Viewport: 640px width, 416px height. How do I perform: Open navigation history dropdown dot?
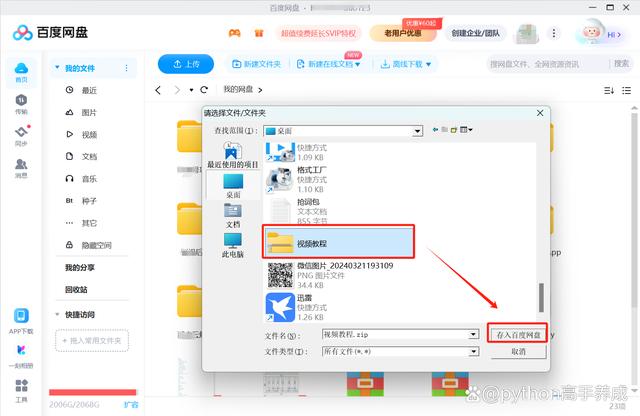[191, 90]
